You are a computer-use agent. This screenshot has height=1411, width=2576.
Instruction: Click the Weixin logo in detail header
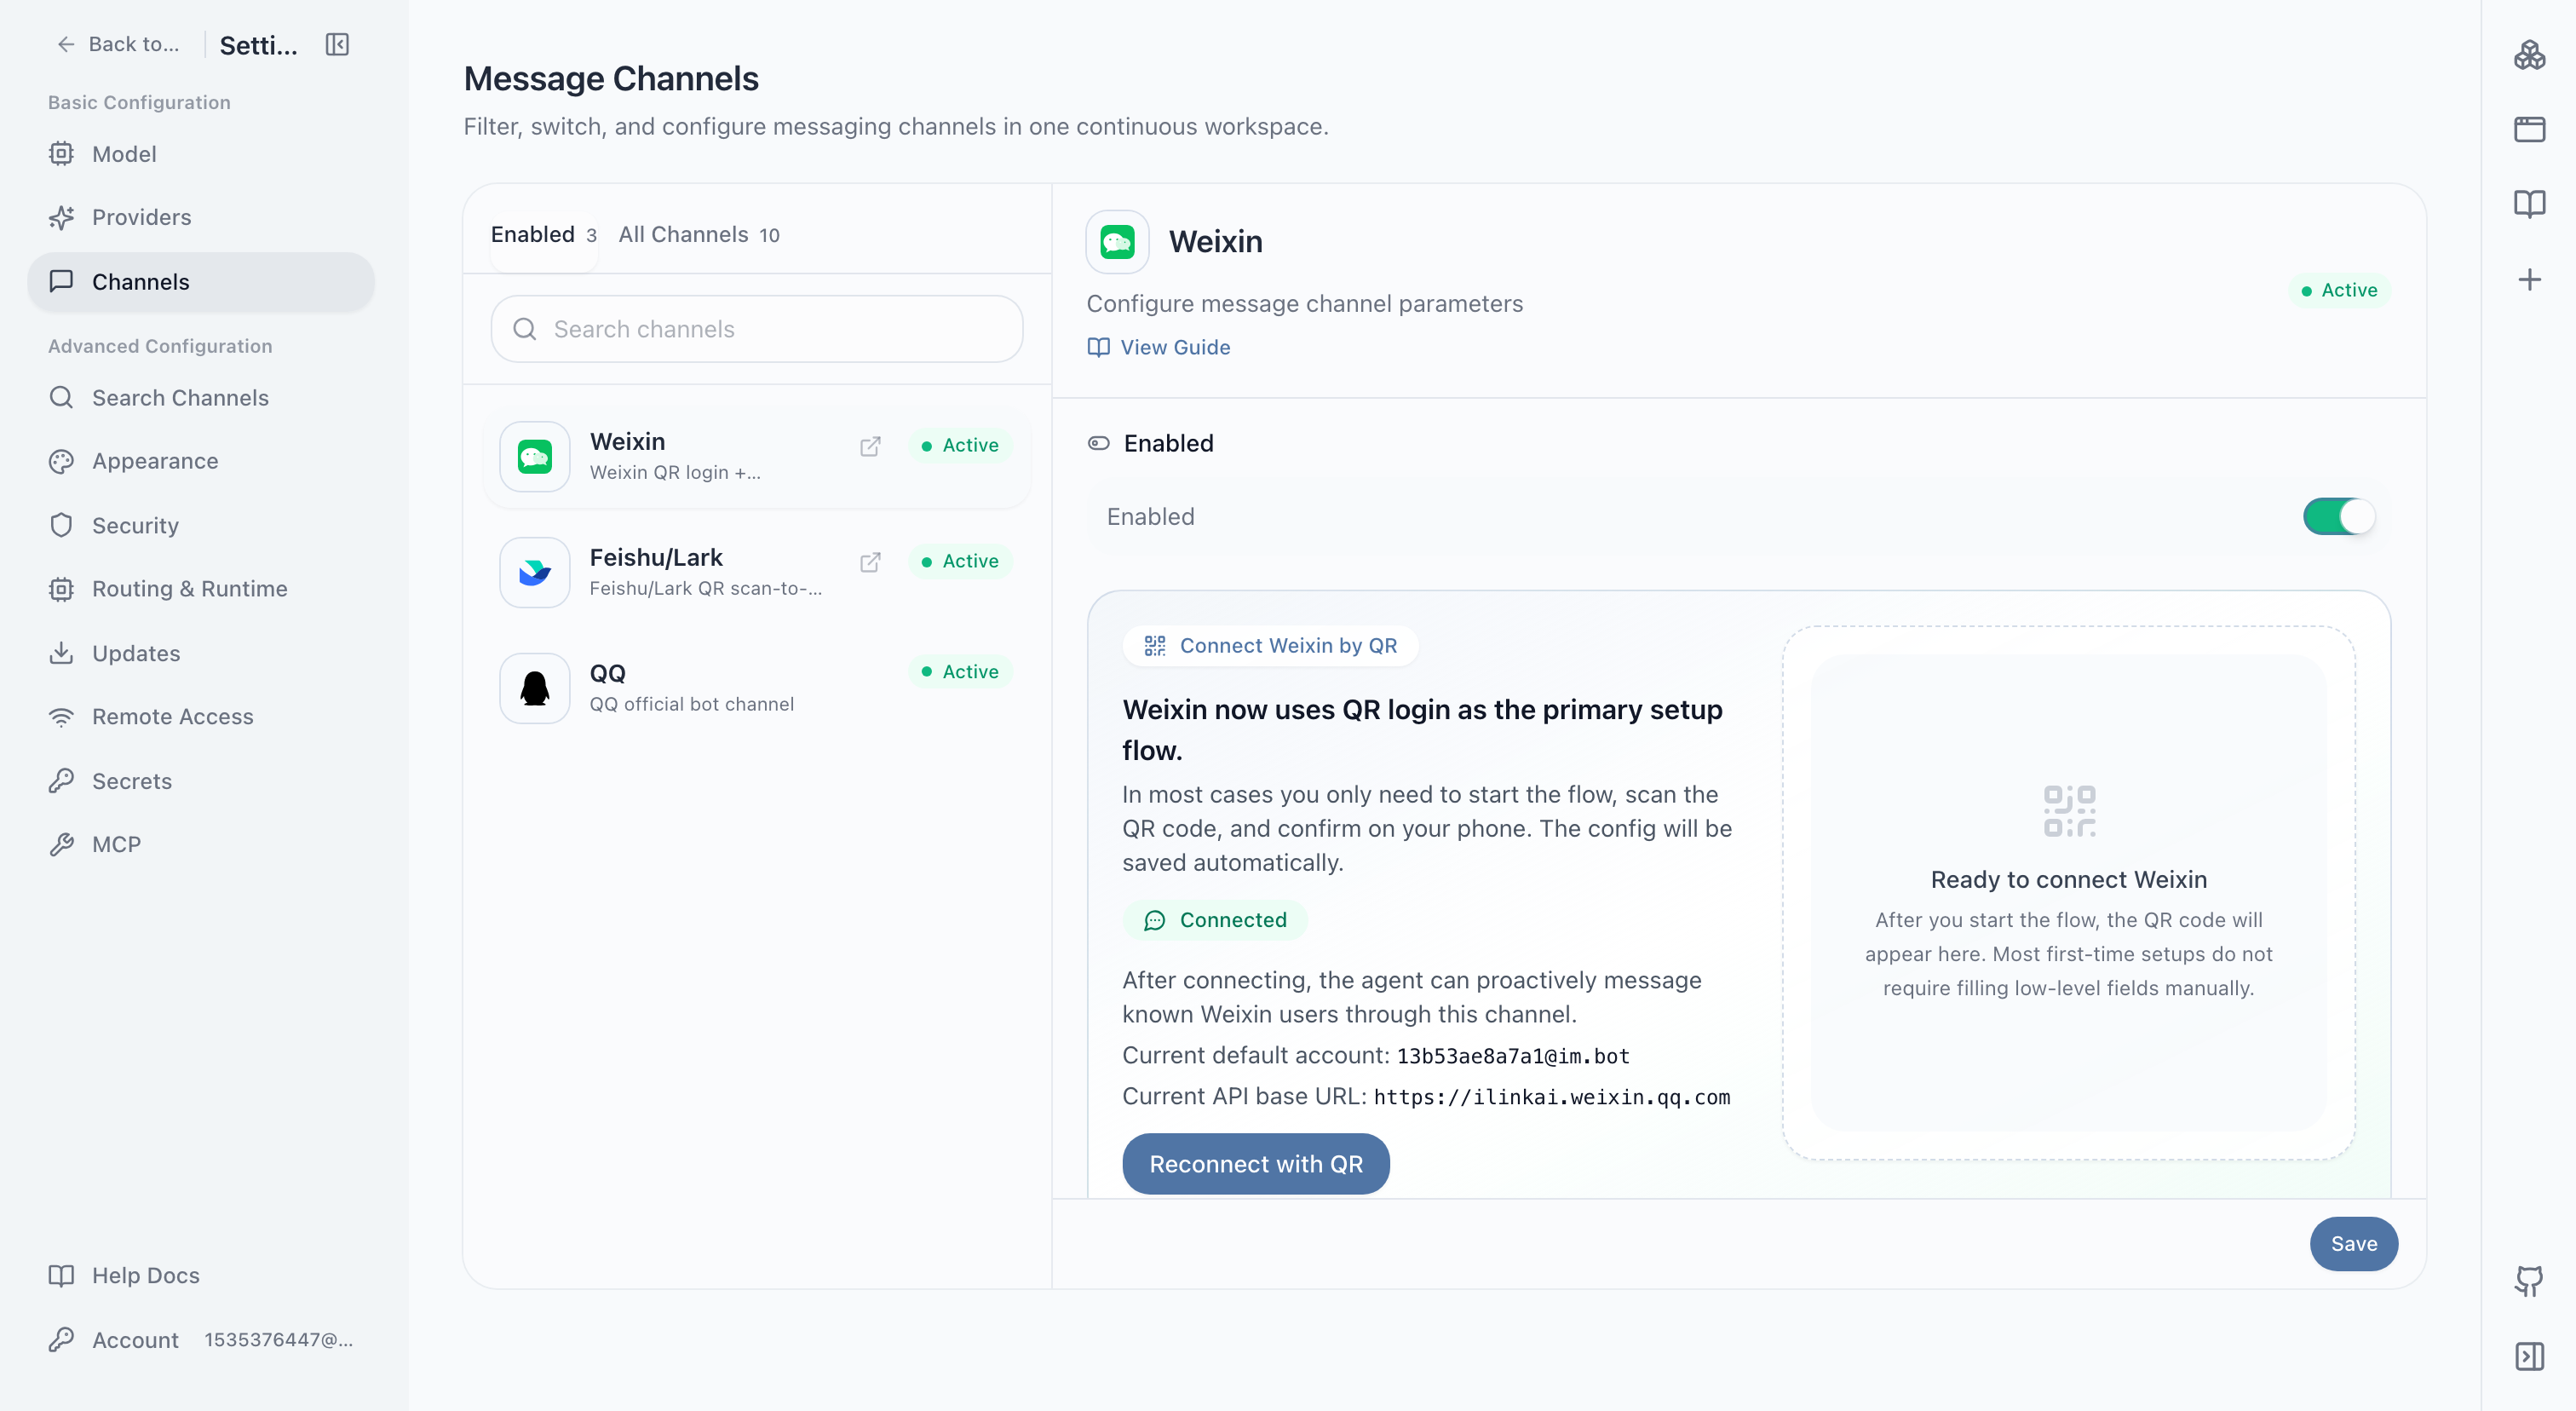tap(1117, 242)
